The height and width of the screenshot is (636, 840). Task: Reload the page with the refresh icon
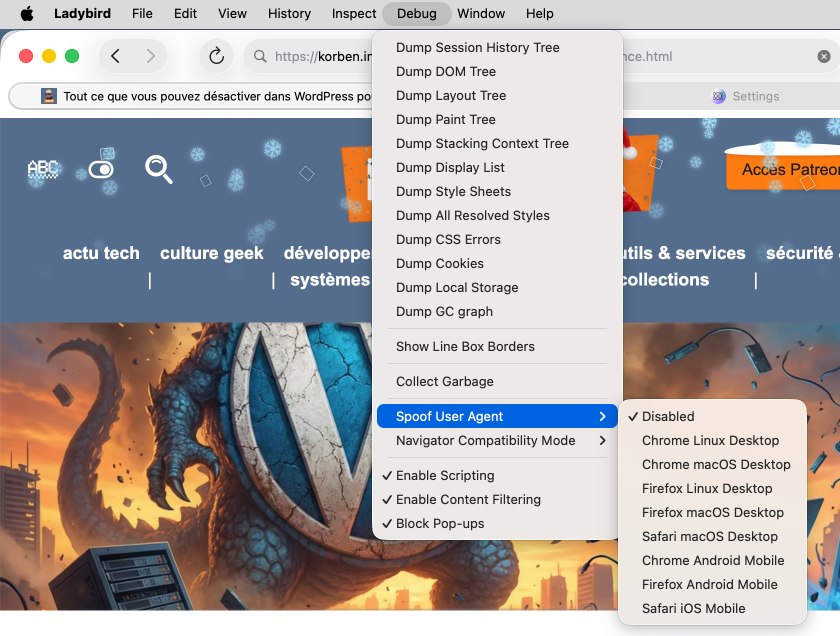[216, 56]
